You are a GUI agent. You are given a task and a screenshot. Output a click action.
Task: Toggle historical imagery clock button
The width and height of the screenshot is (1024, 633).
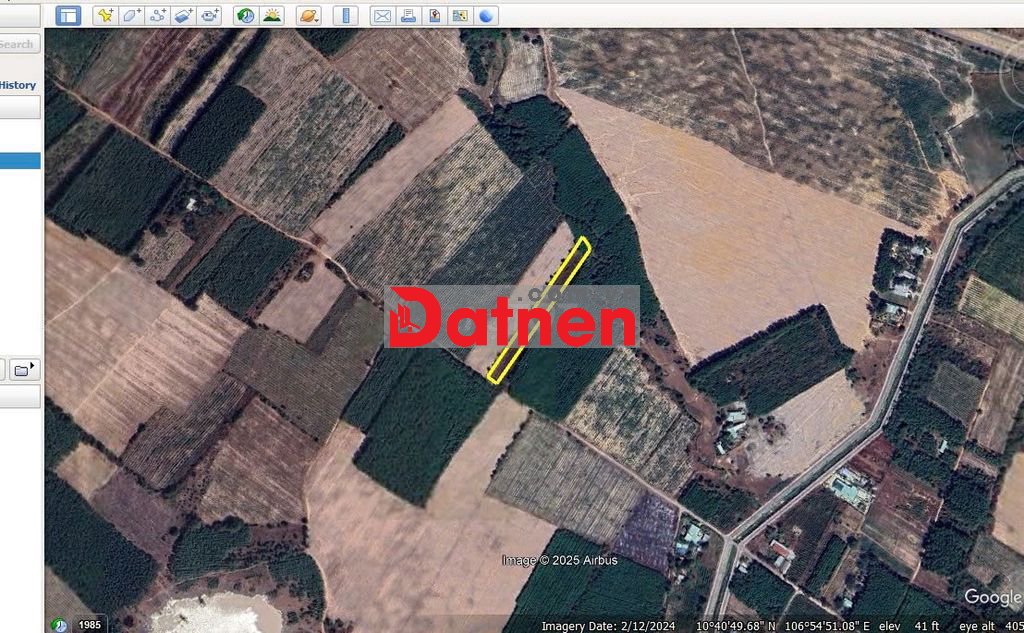pos(245,15)
